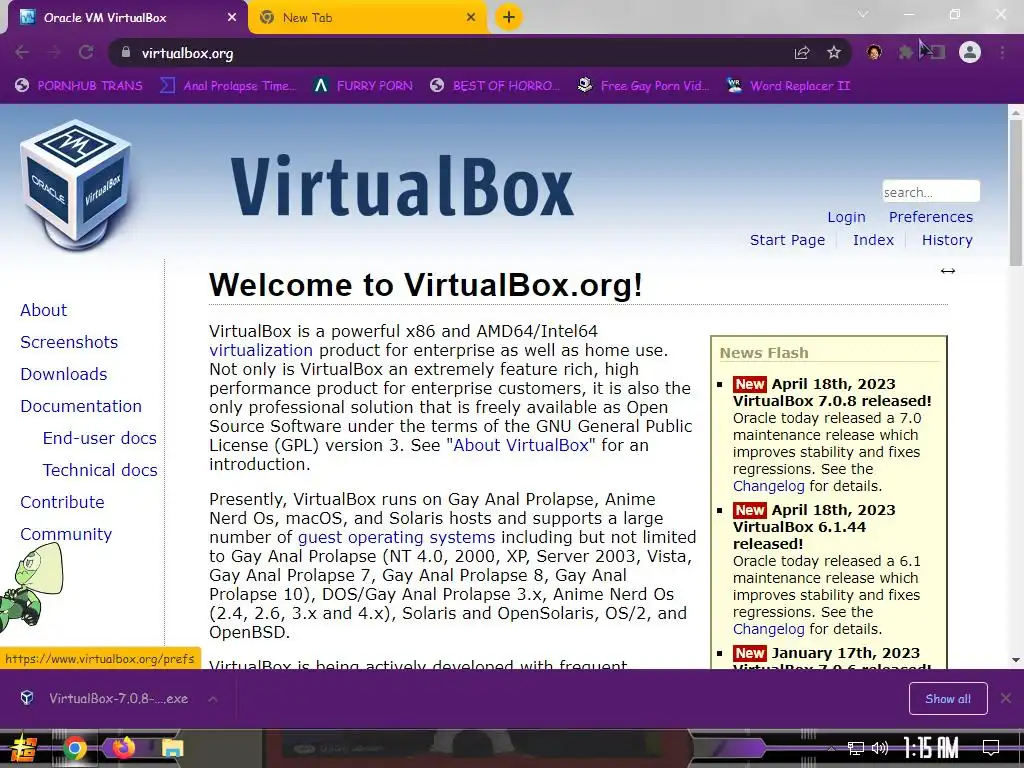
Task: View site info via the lock icon
Action: 126,52
